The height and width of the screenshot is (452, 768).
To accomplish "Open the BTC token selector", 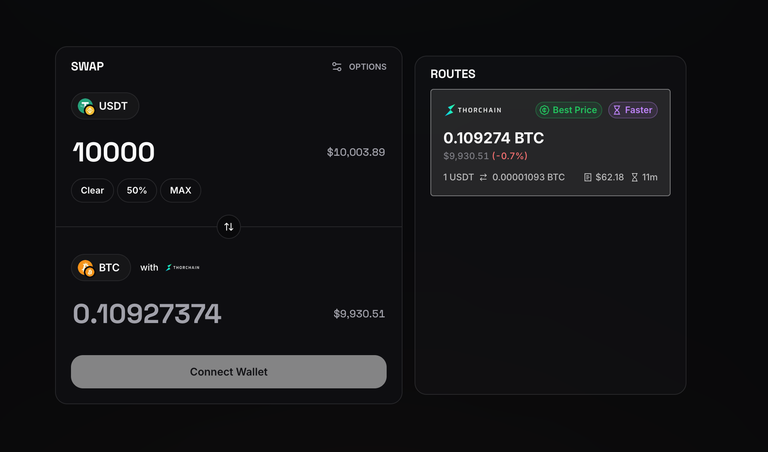I will [x=101, y=267].
